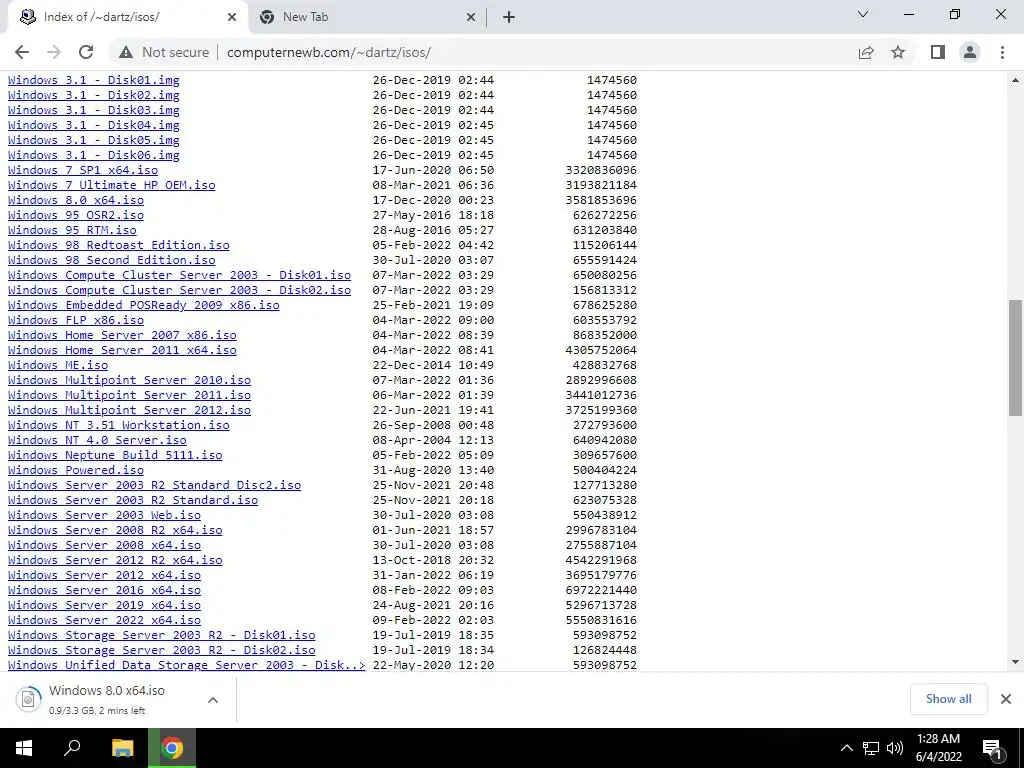1024x768 pixels.
Task: Click Windows 98 Redtoast Edition.iso link
Action: 119,246
